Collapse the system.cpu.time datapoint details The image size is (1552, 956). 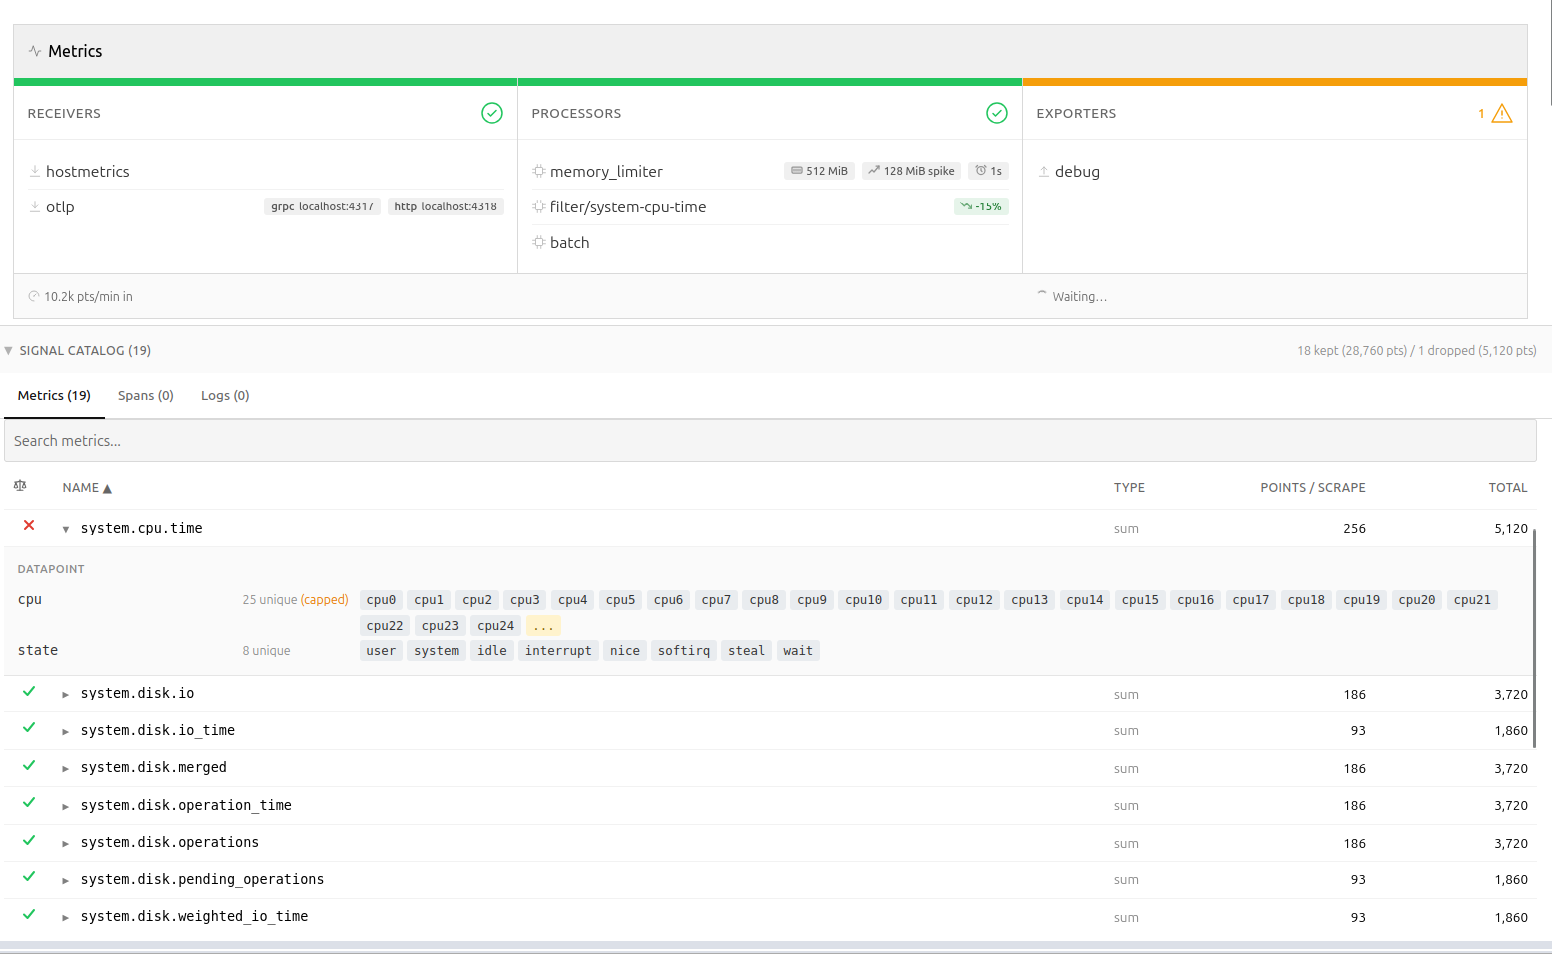(x=65, y=528)
